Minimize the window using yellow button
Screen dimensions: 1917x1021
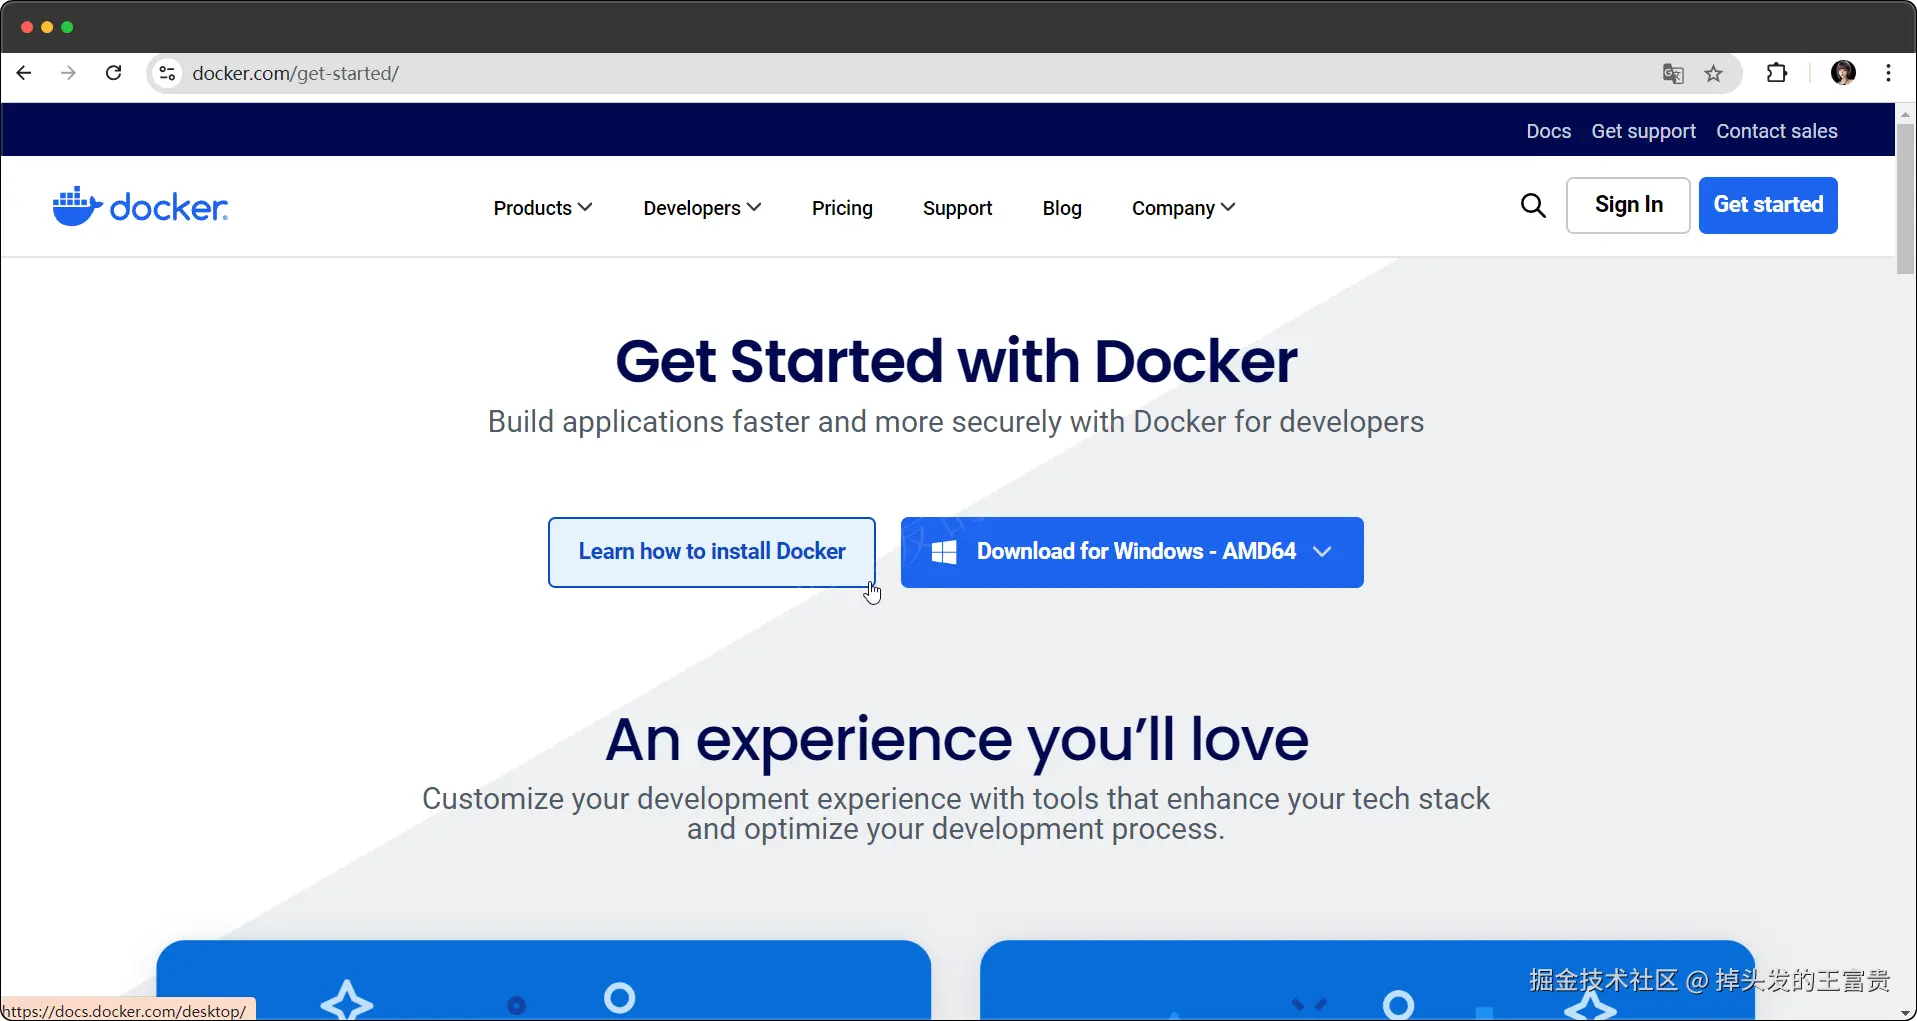pyautogui.click(x=47, y=27)
